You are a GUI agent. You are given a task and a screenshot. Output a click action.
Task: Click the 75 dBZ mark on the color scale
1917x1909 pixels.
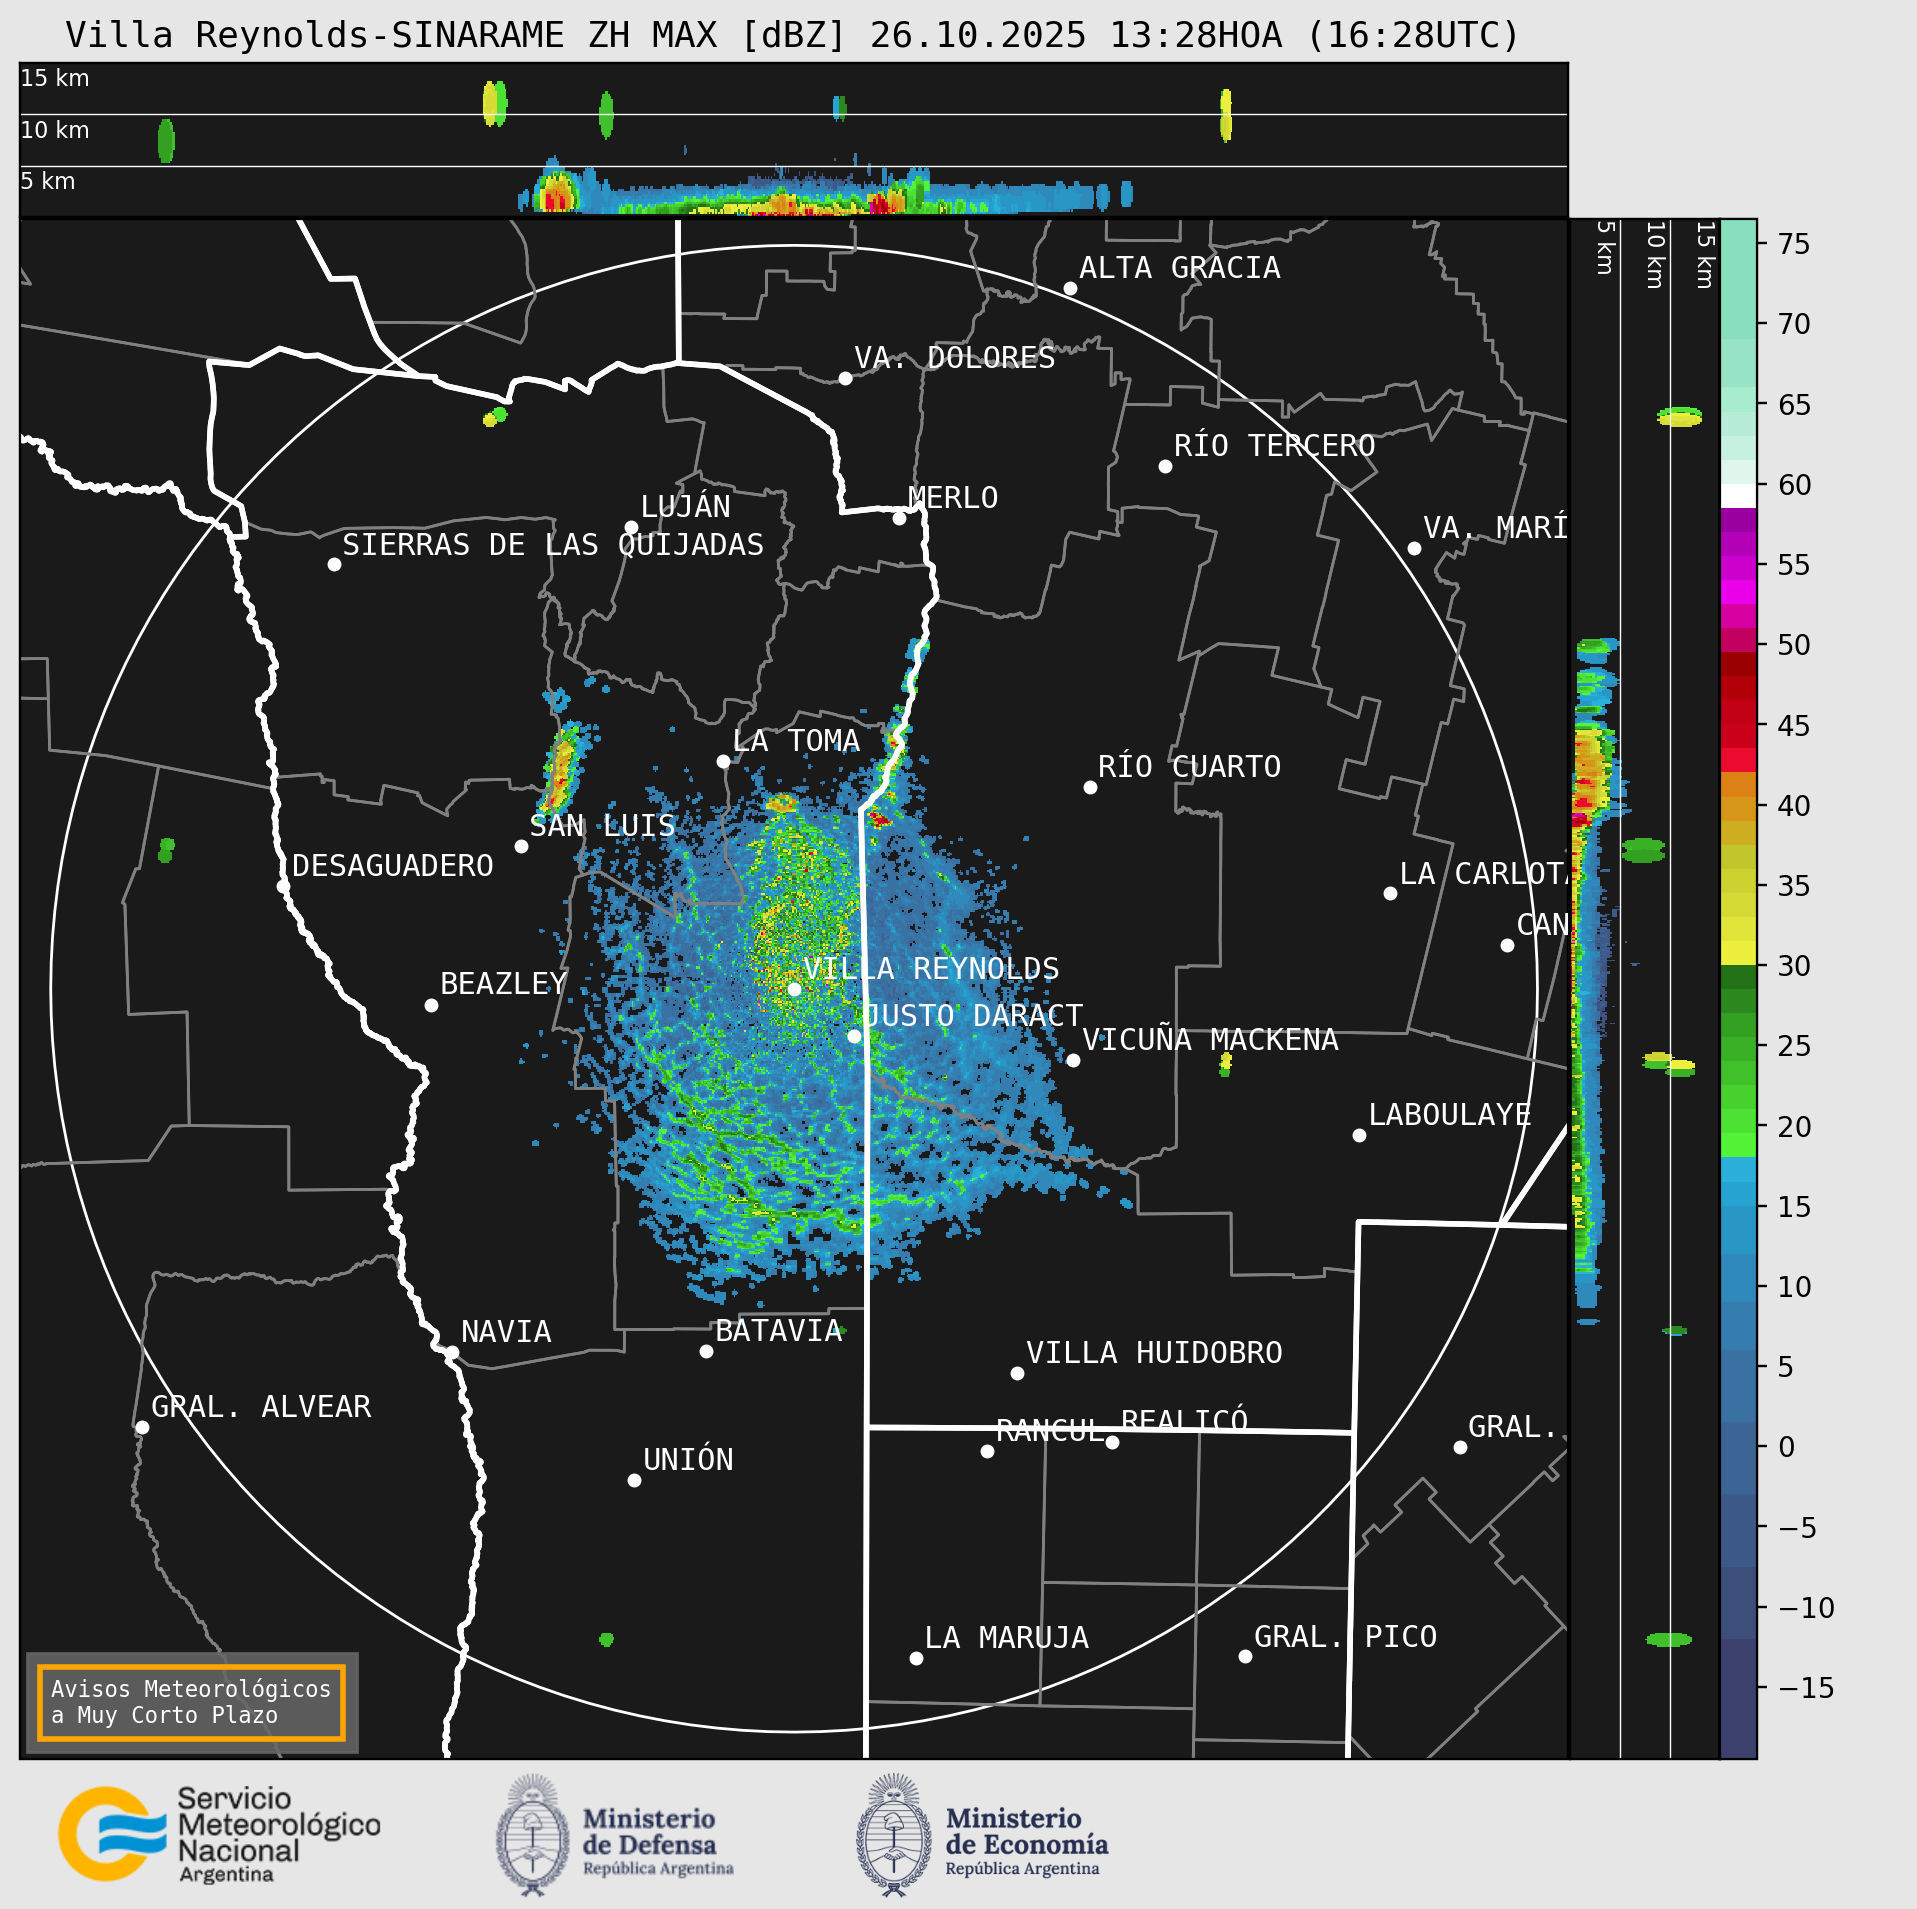[1794, 244]
